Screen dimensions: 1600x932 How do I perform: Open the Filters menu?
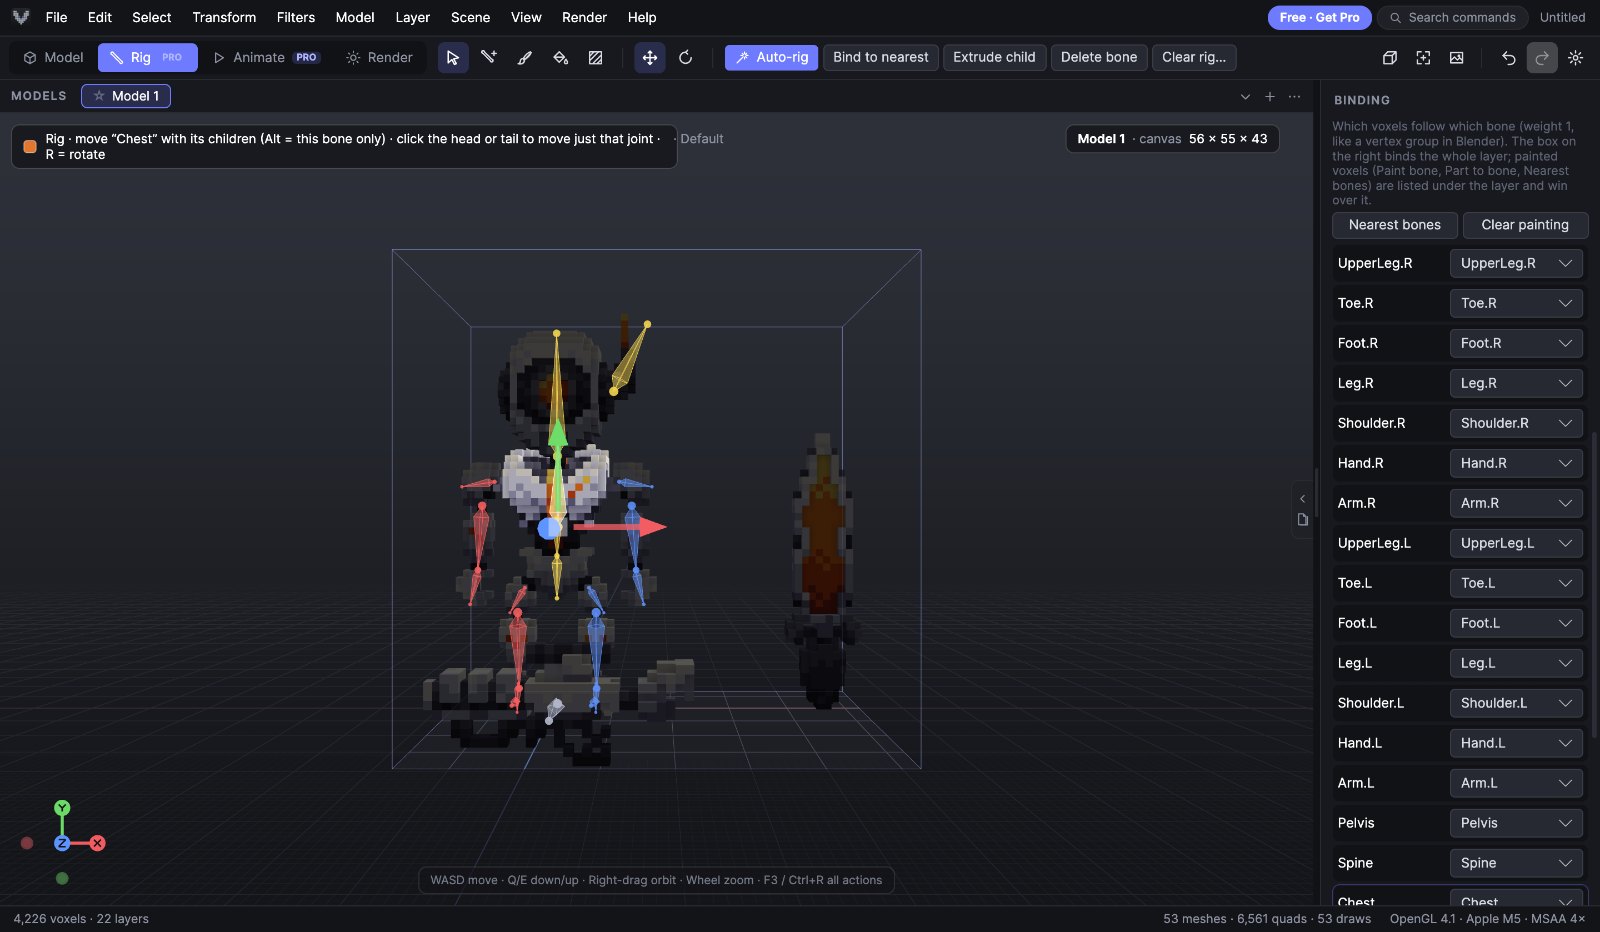tap(295, 17)
